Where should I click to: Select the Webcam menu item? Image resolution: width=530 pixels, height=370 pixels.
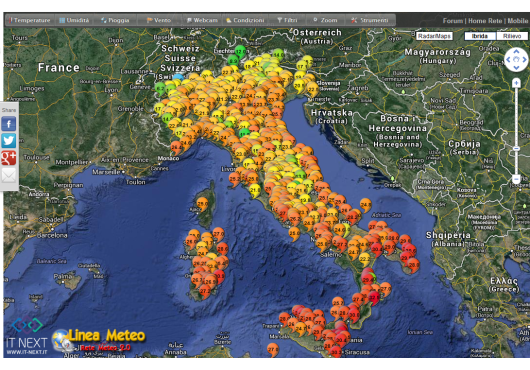point(202,20)
